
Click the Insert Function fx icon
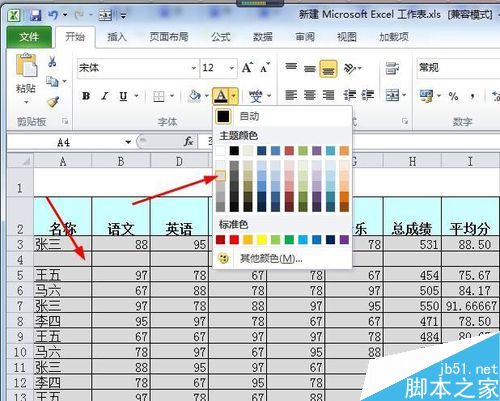coord(188,142)
